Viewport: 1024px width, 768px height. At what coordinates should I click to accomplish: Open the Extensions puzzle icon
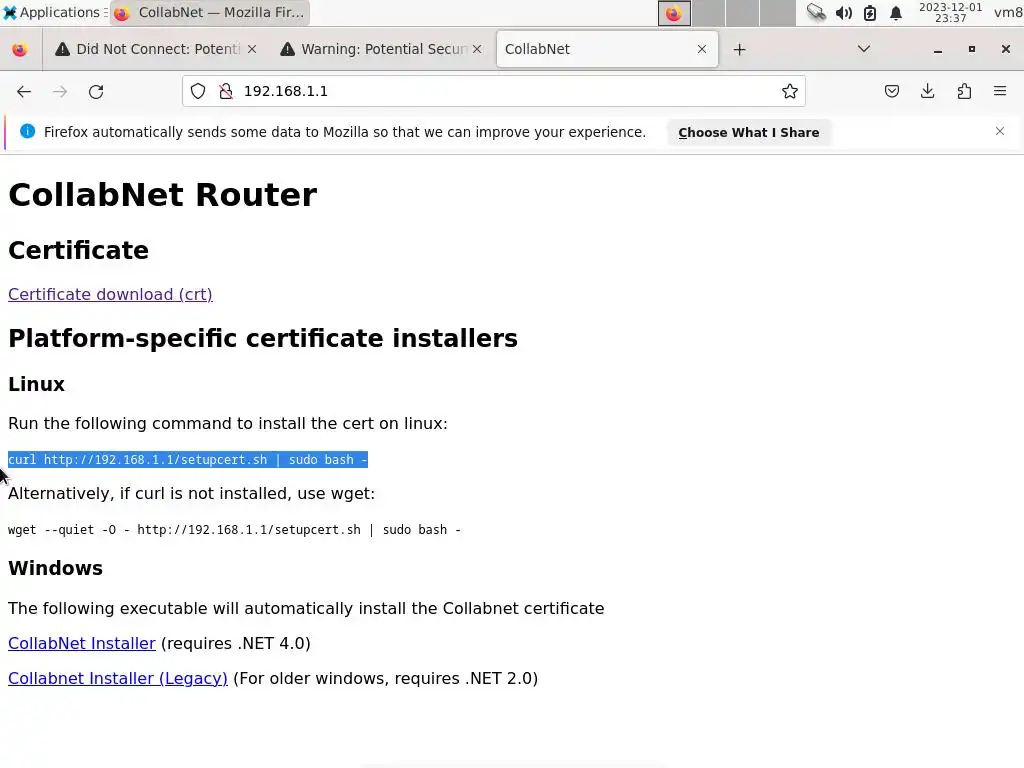964,91
